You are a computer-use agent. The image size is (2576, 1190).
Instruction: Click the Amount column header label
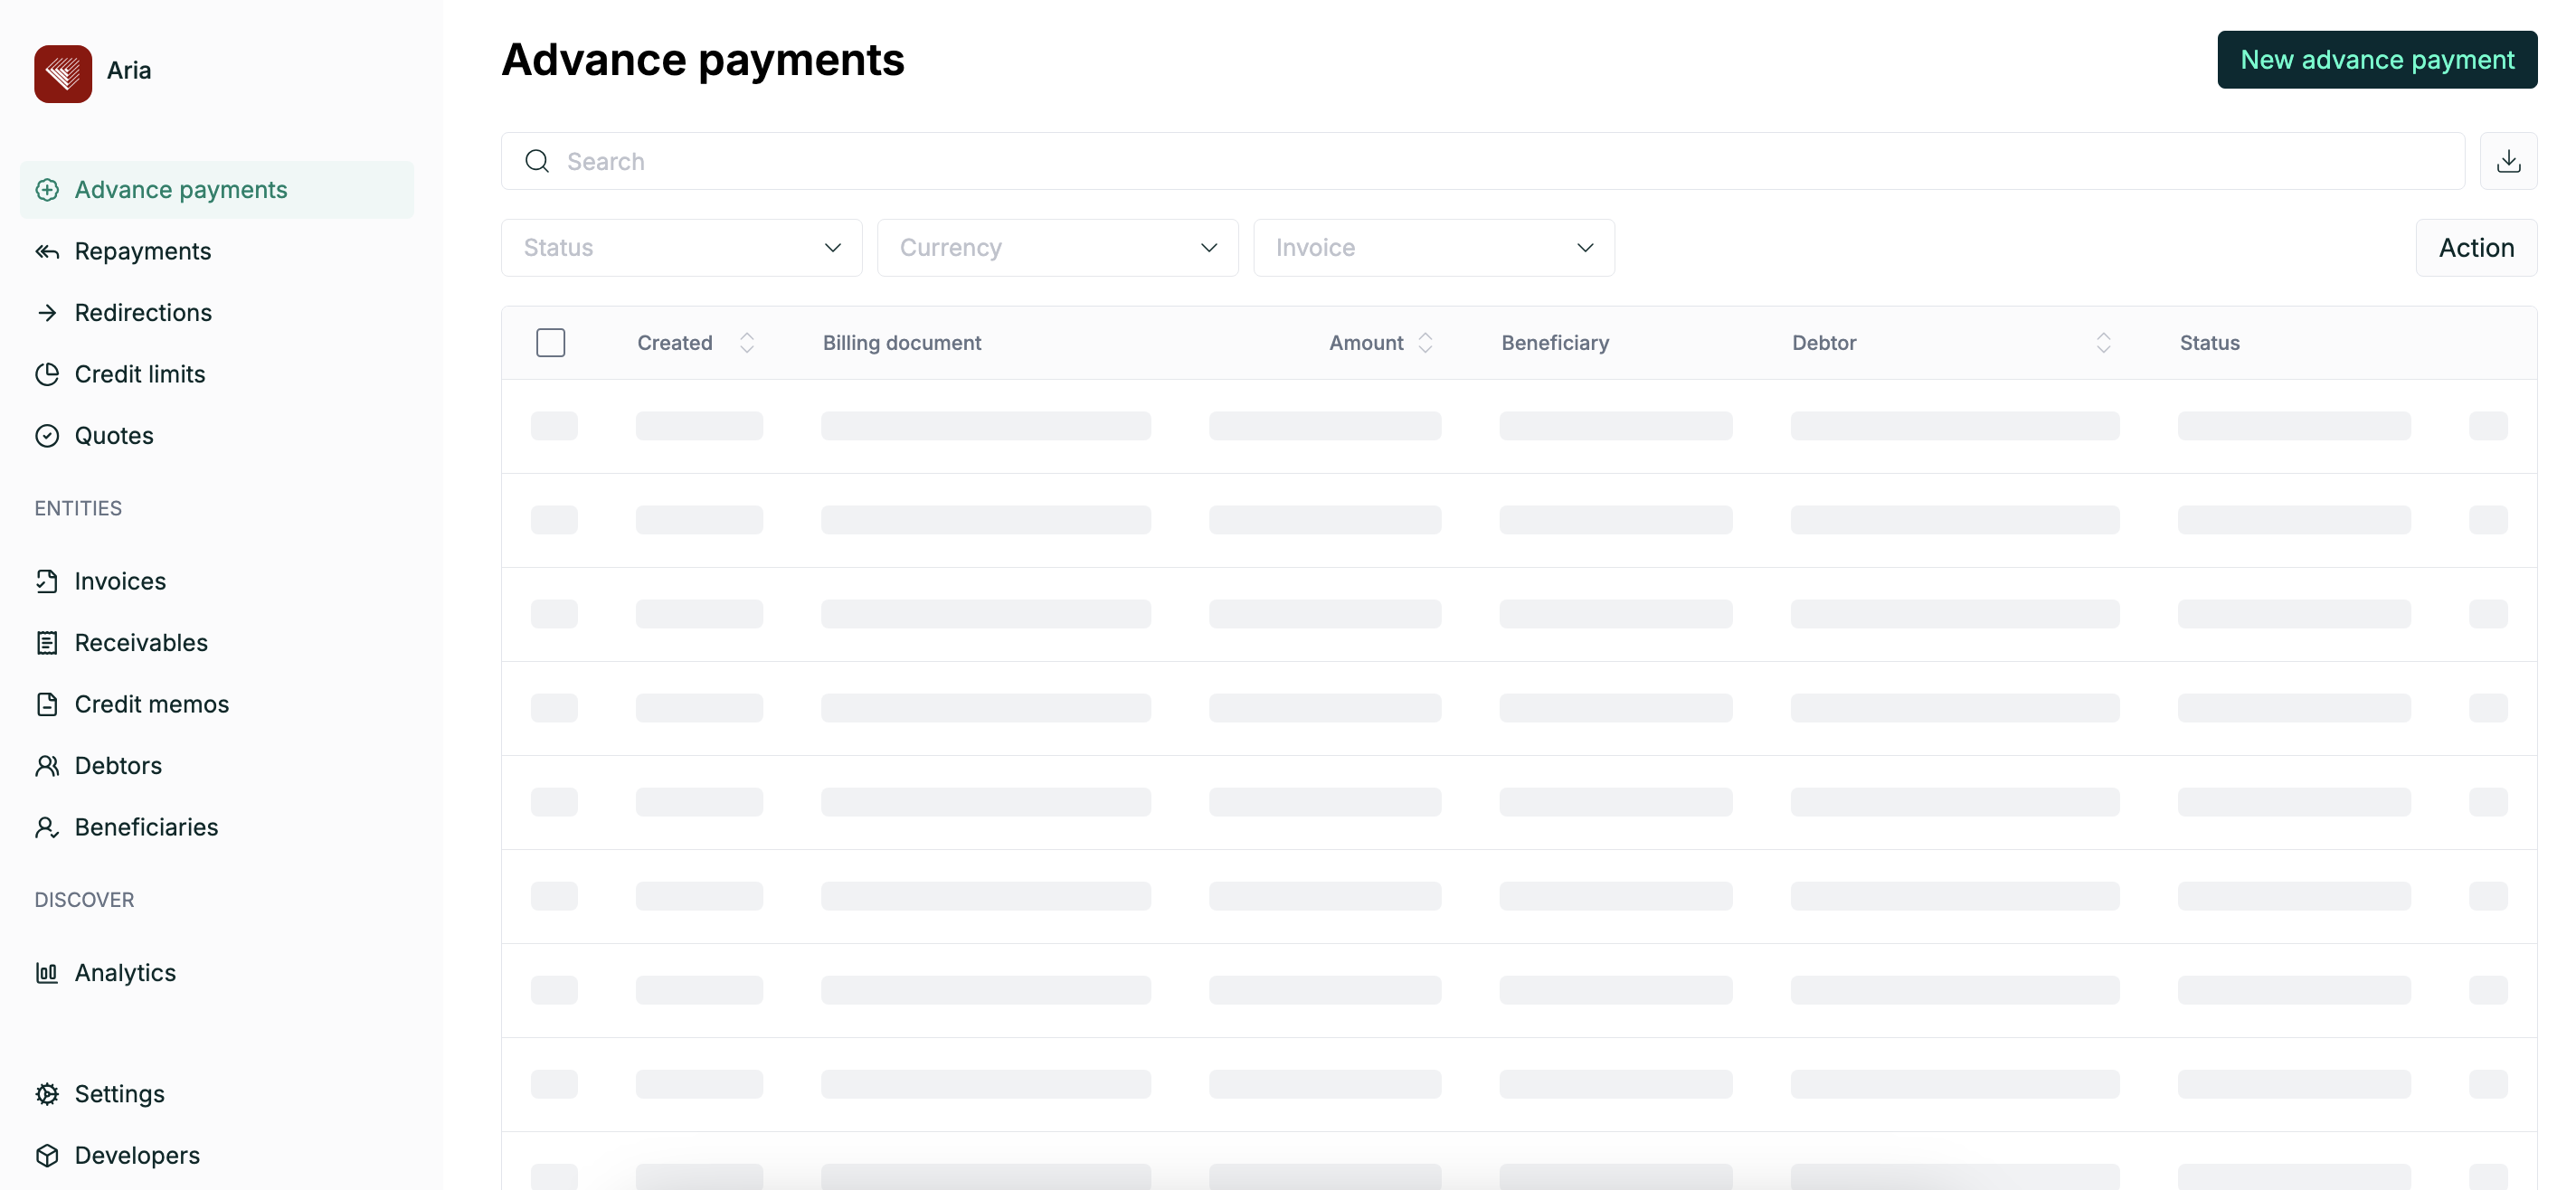tap(1366, 343)
